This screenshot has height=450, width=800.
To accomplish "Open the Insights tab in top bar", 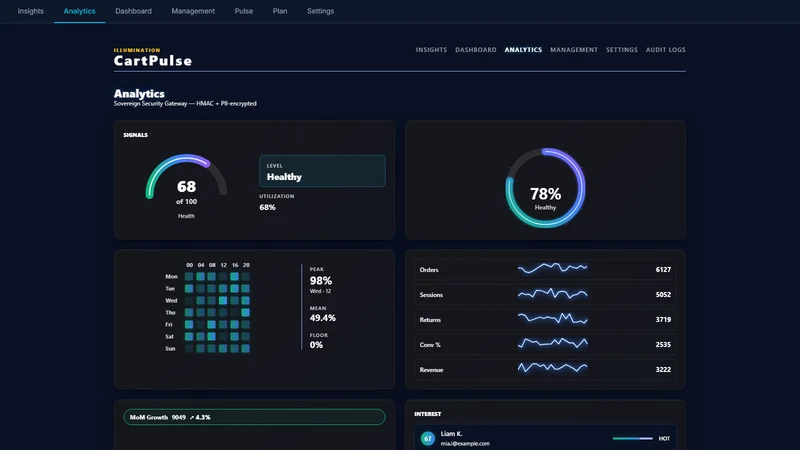I will coord(31,11).
